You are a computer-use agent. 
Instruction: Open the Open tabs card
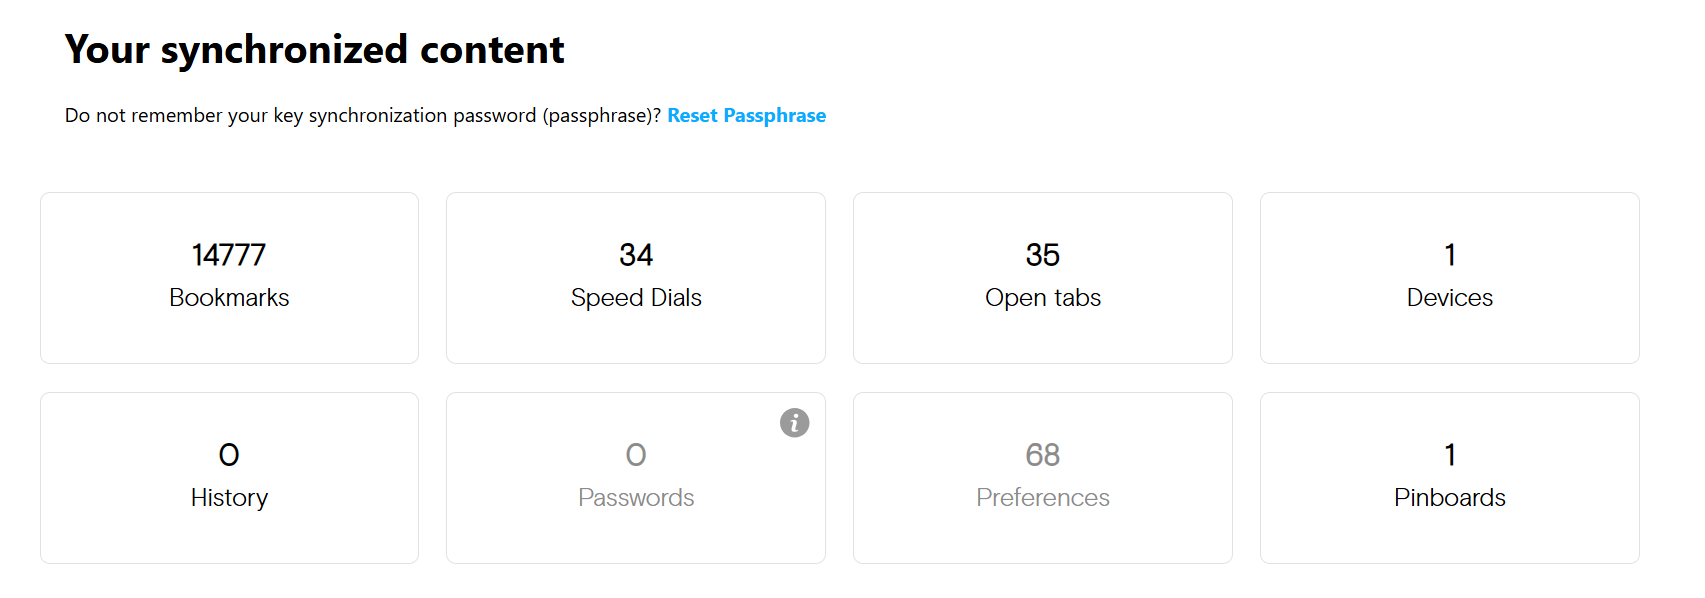[1043, 278]
